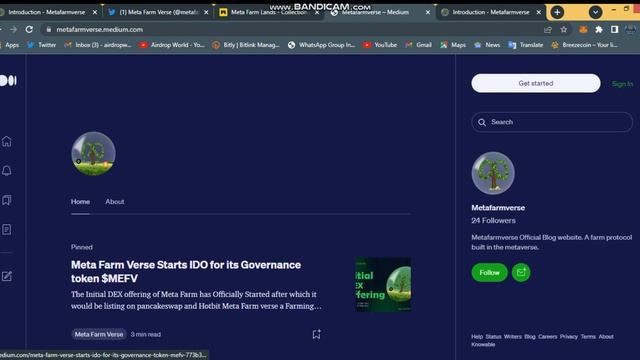Open the Metafarmverse name in sidebar
This screenshot has height=360, width=640.
click(x=498, y=208)
